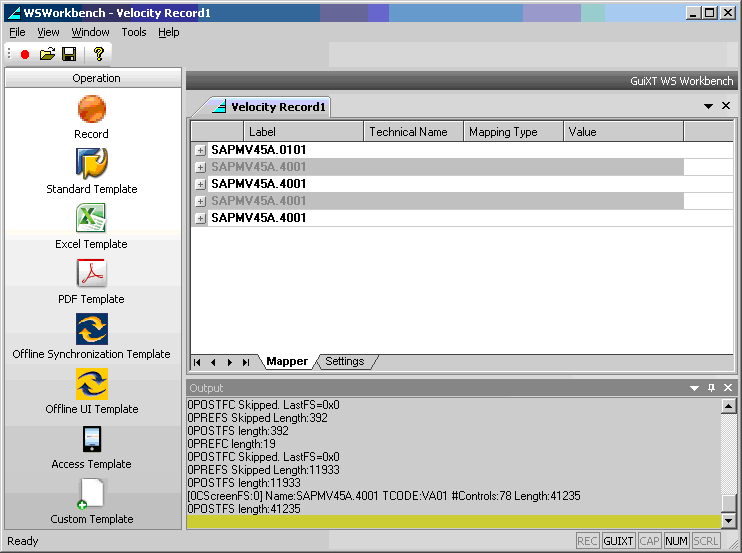Expand the first bold SAPMV45A.4001 row
Image resolution: width=742 pixels, height=553 pixels.
pos(201,184)
